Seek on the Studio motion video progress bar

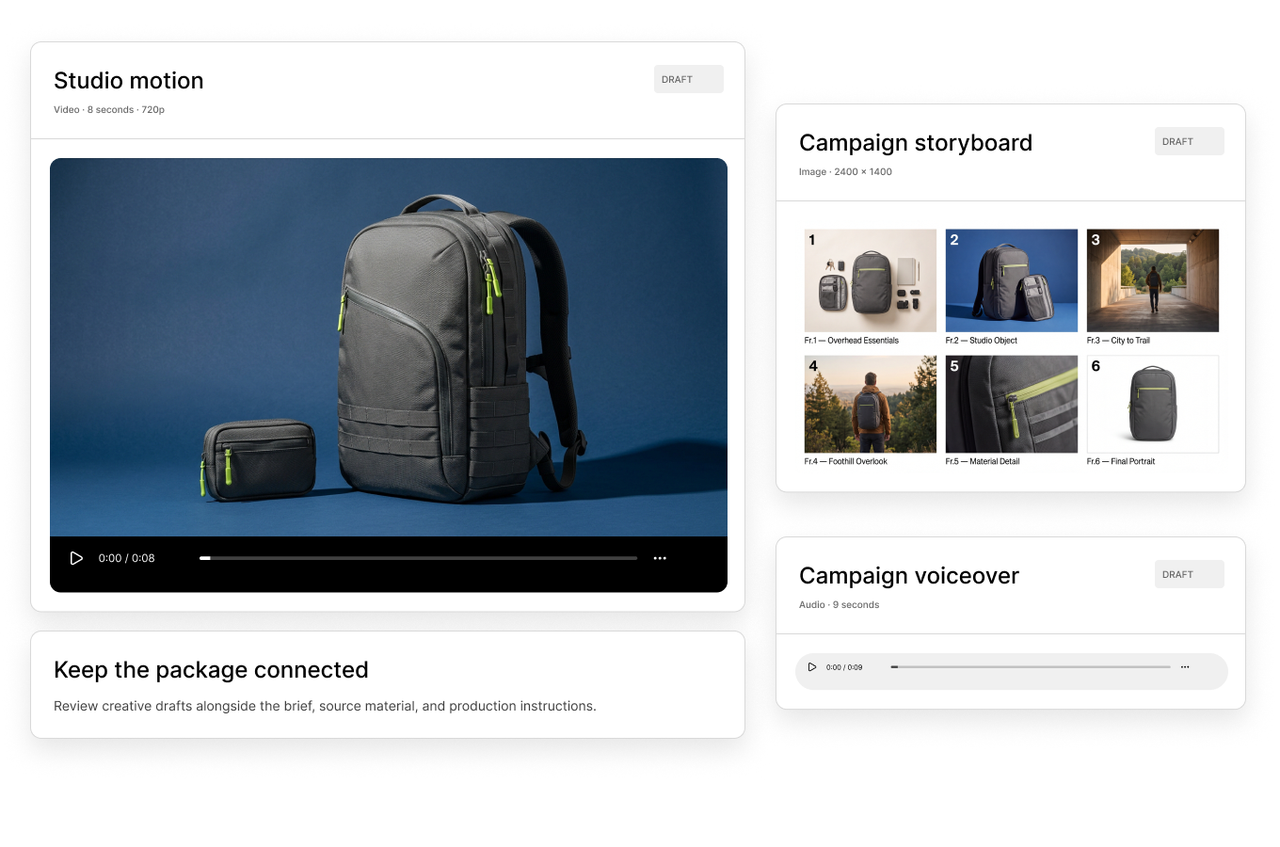[x=418, y=558]
